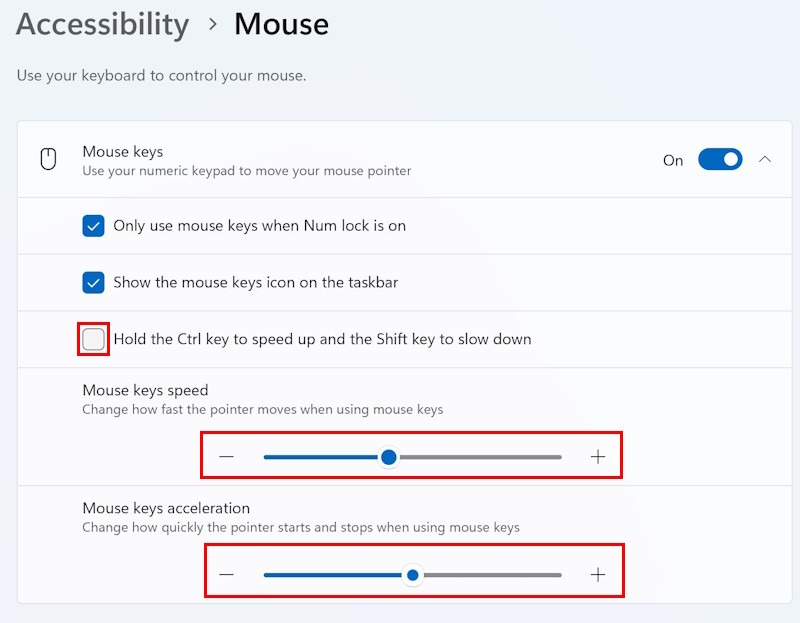Click the blue filled part of the speed slider
This screenshot has height=623, width=800.
[x=320, y=457]
